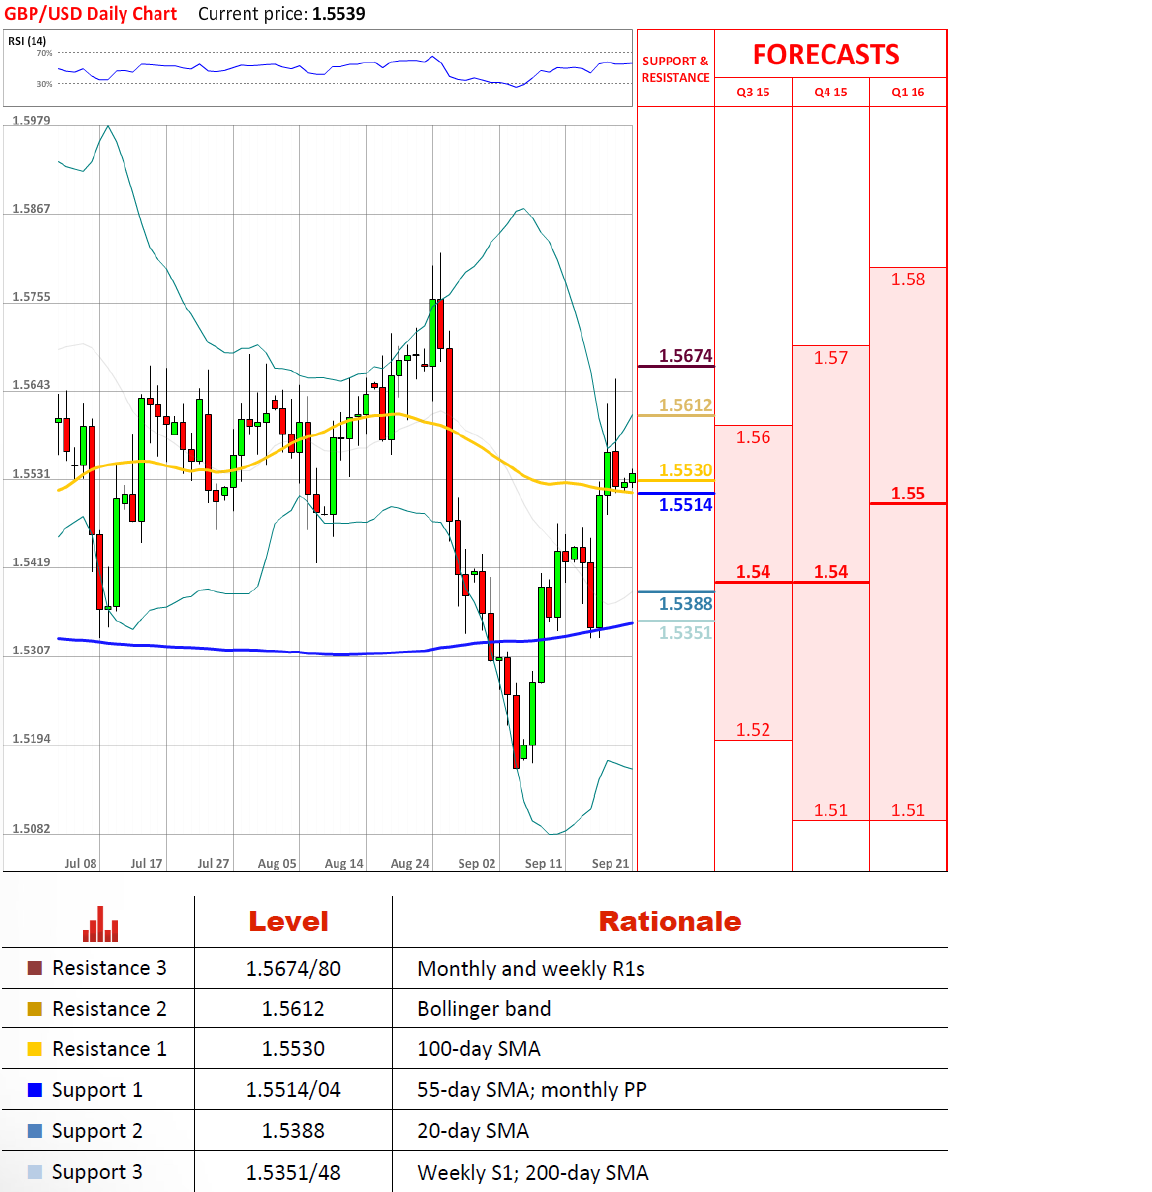Screen dimensions: 1152x1192
Task: Click the 1.56 value in Q3 15 column
Action: (753, 437)
